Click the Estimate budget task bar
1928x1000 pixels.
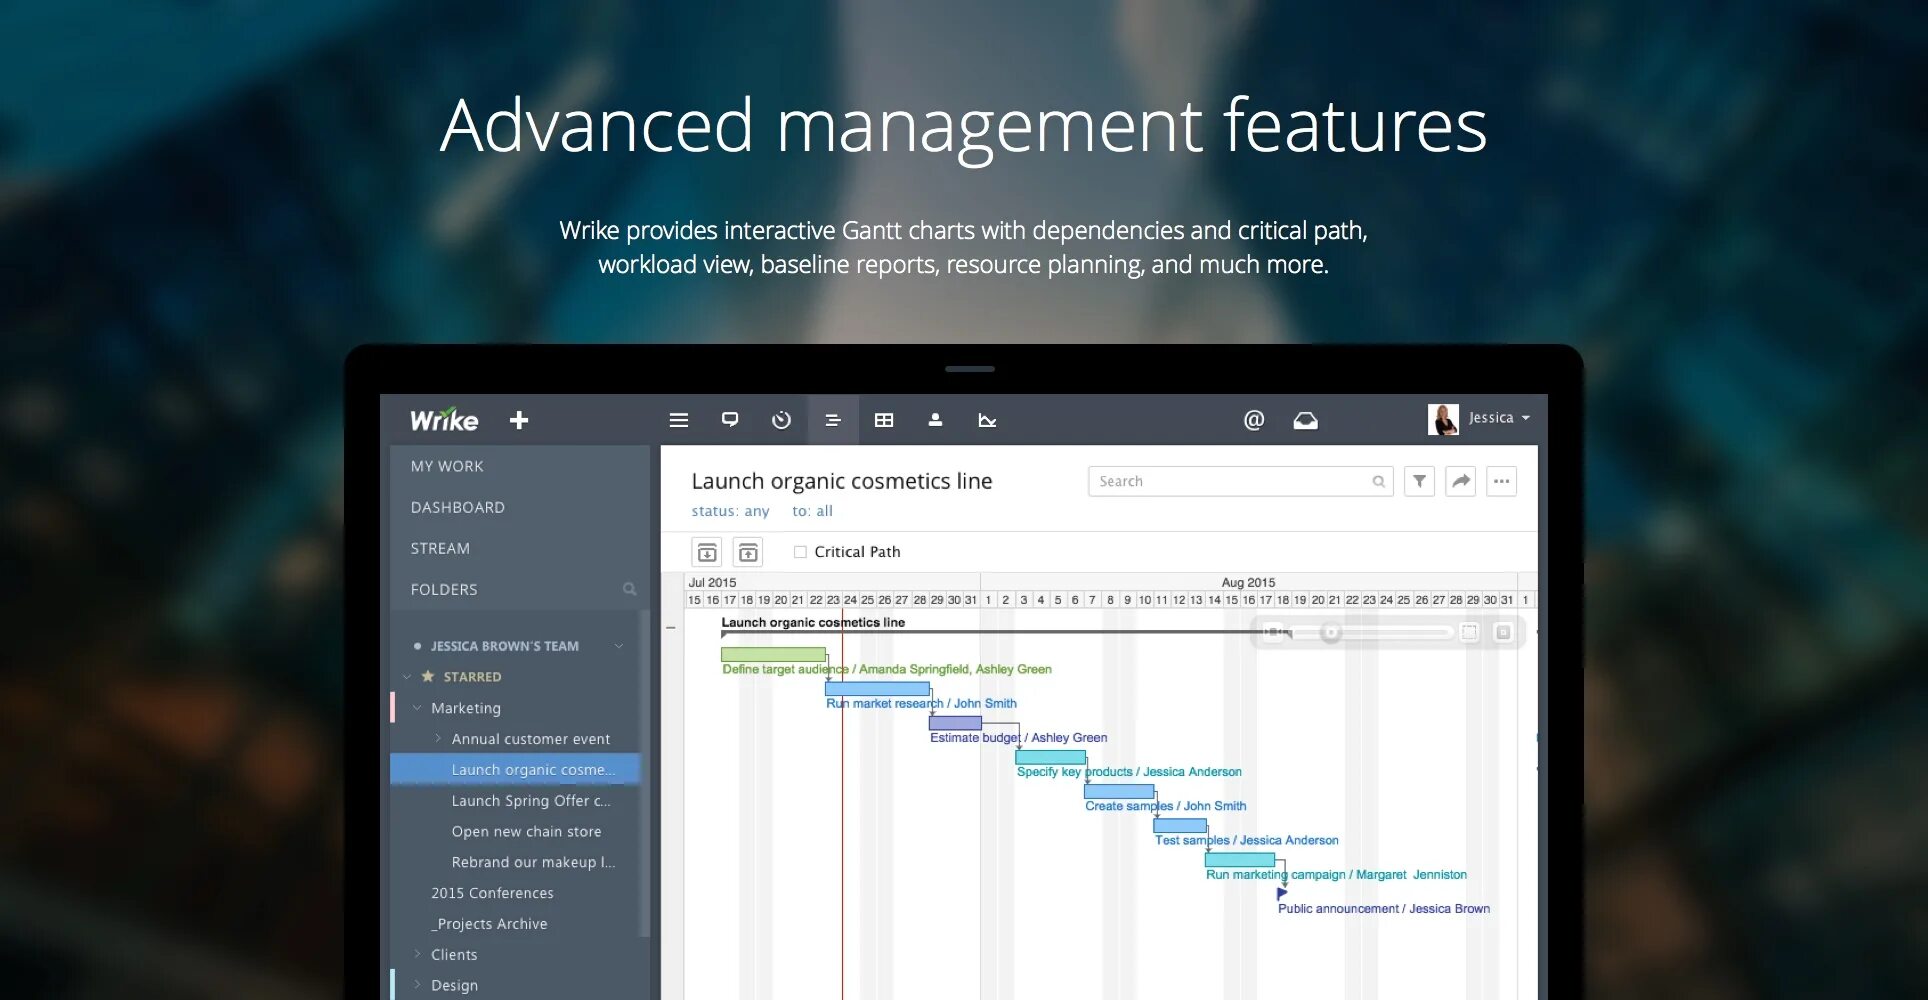pos(955,723)
